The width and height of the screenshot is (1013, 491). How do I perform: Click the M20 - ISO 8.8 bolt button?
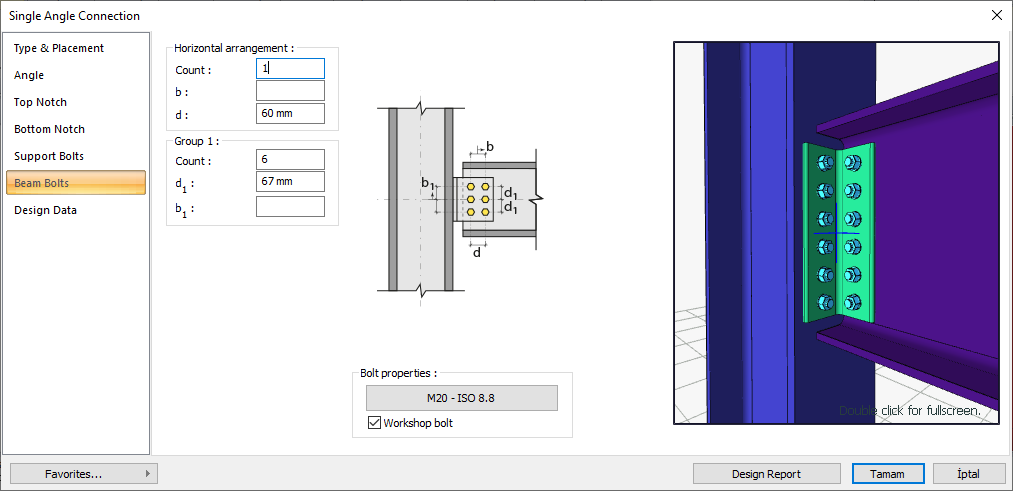[x=461, y=398]
